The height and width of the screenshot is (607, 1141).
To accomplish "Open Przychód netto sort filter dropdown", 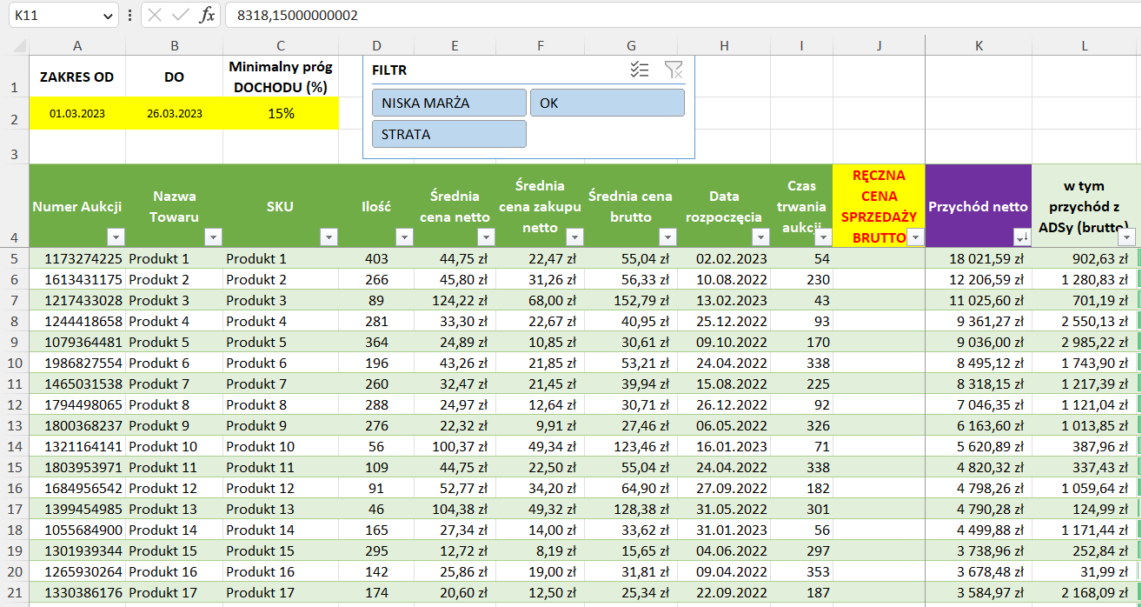I will coord(1021,237).
